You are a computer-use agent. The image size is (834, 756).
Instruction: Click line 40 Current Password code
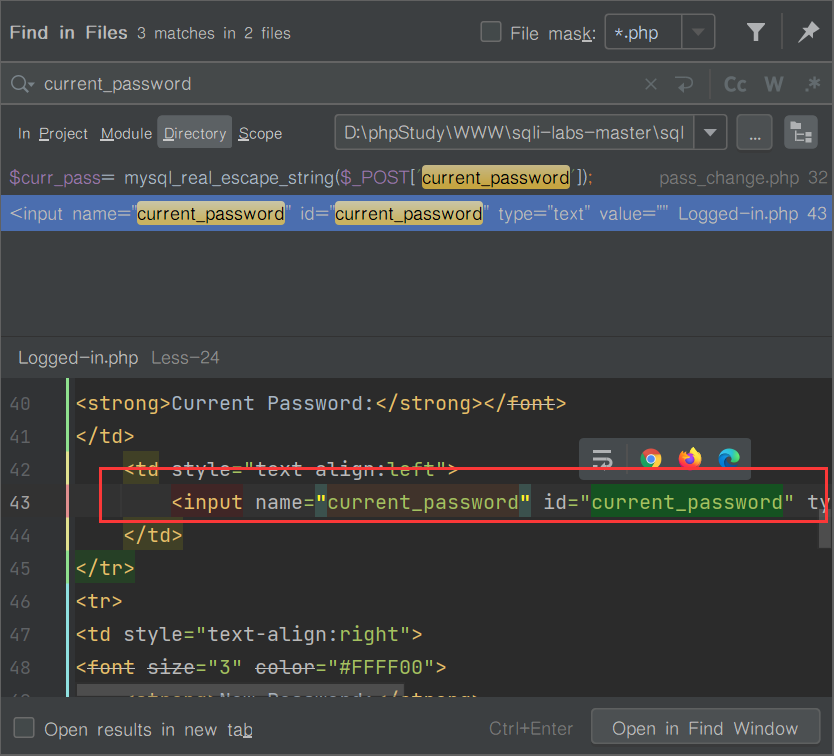click(x=321, y=403)
